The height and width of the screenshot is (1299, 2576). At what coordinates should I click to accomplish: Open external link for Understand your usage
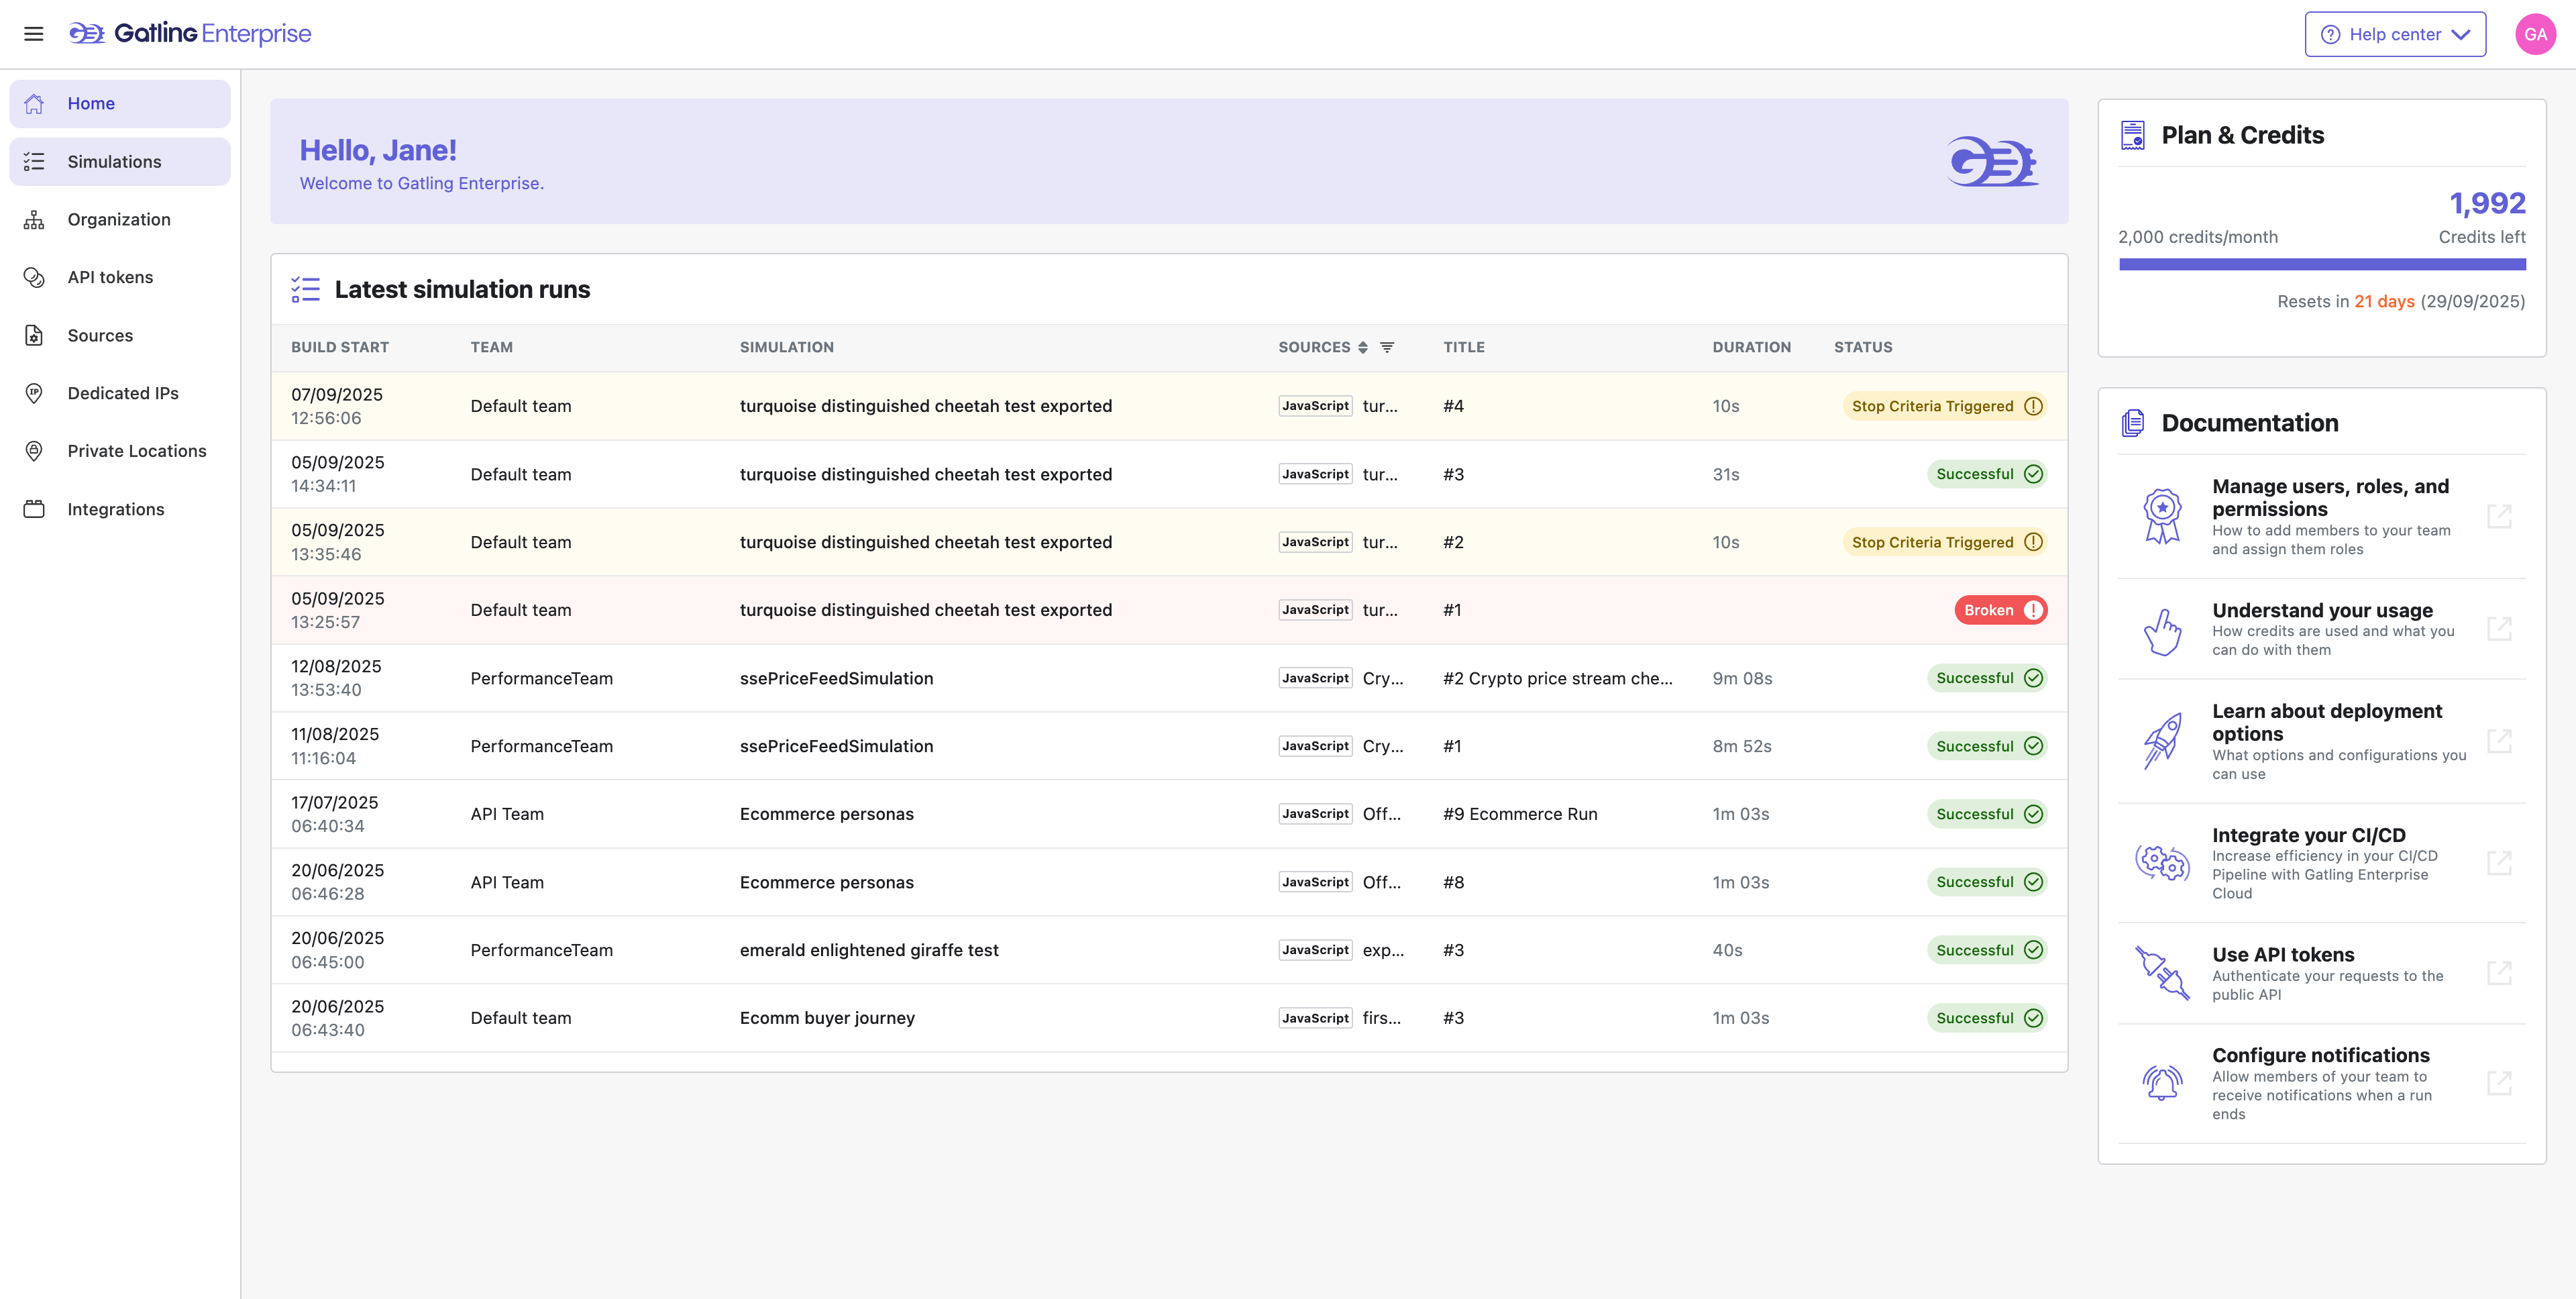point(2498,629)
